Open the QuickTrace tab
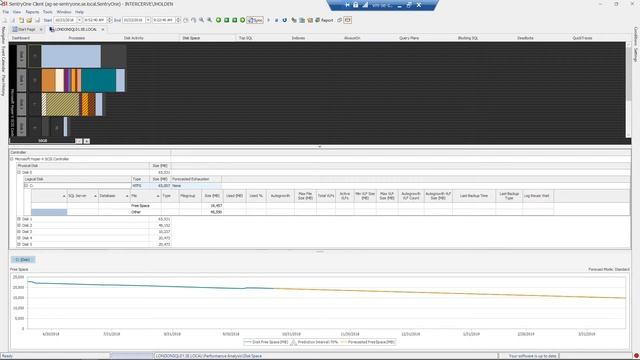Screen dimensions: 640x360 [x=582, y=38]
